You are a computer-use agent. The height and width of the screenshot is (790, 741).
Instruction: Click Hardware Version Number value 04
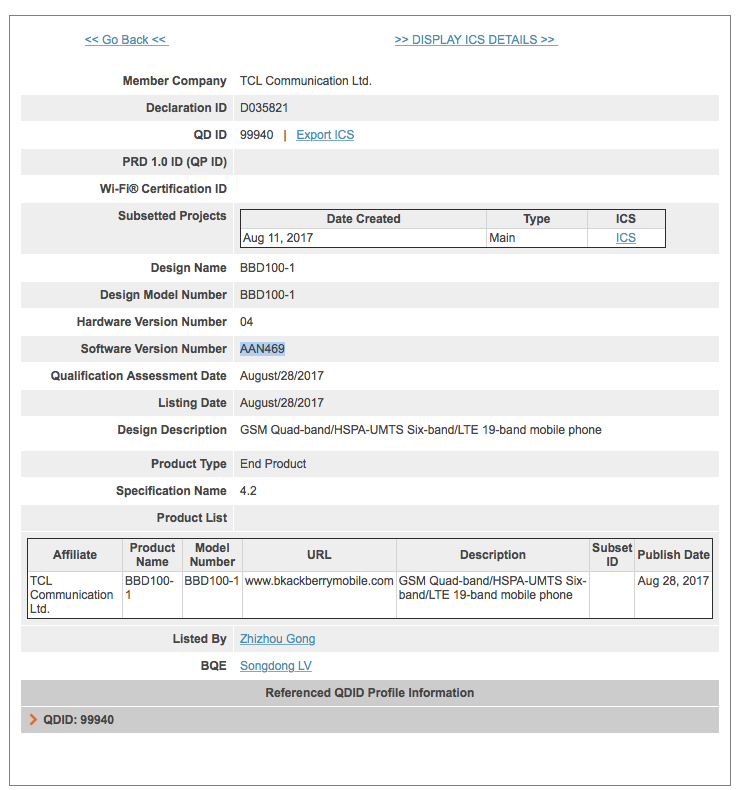pyautogui.click(x=246, y=322)
